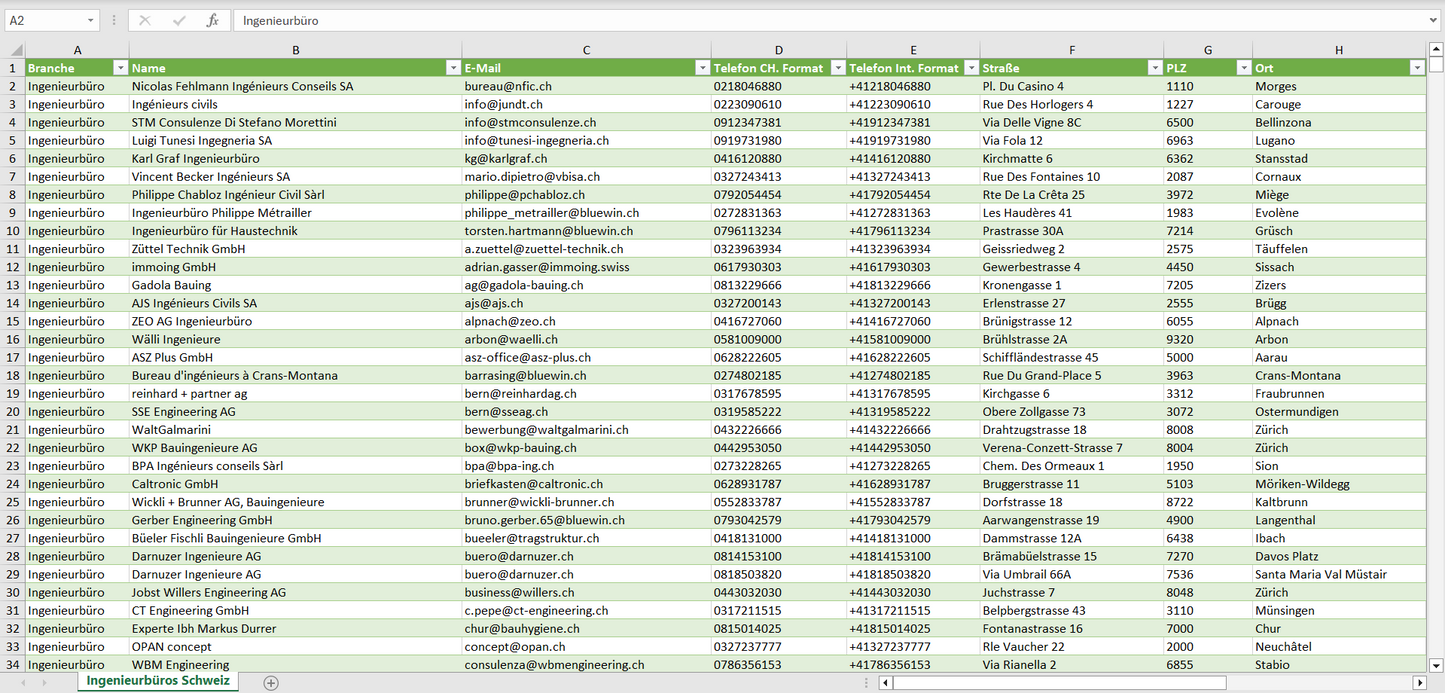Click the horizontal scrollbar thumb
The height and width of the screenshot is (693, 1445).
tap(1058, 682)
